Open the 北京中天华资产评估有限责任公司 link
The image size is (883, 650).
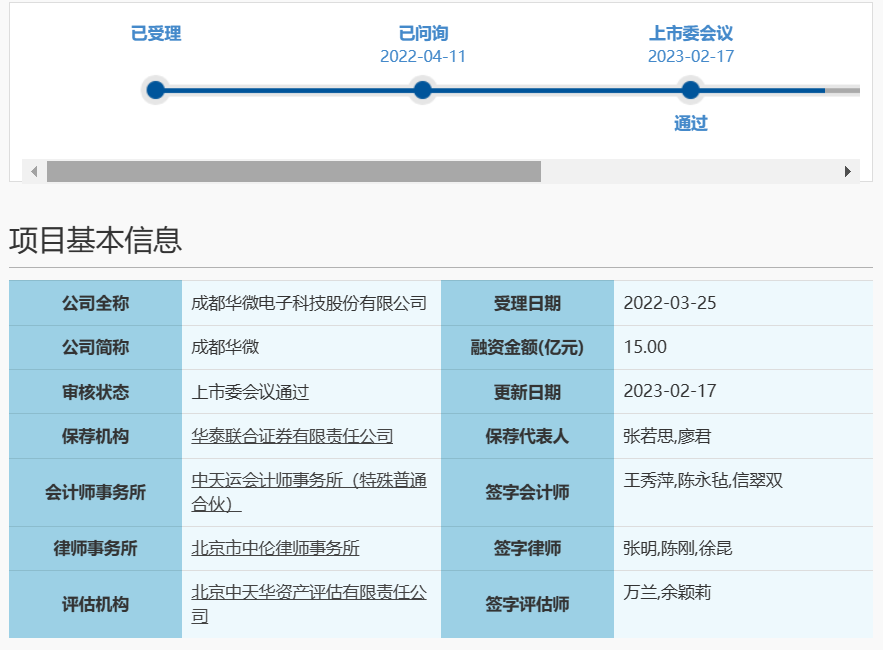pos(309,604)
